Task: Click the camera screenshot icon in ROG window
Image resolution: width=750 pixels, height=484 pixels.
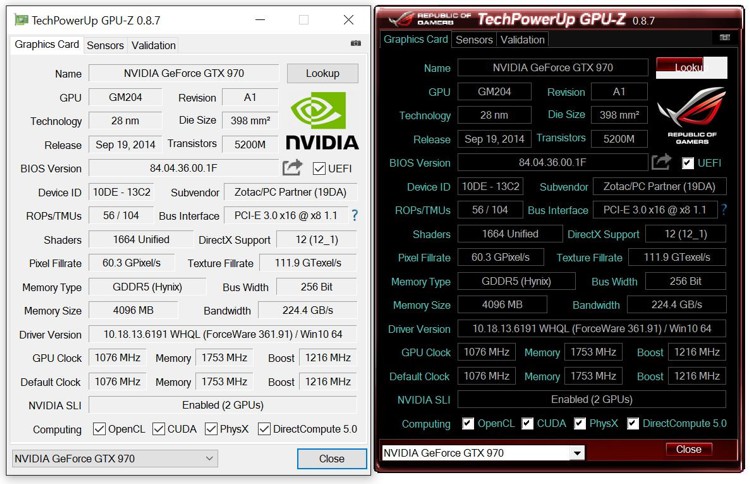Action: (725, 37)
